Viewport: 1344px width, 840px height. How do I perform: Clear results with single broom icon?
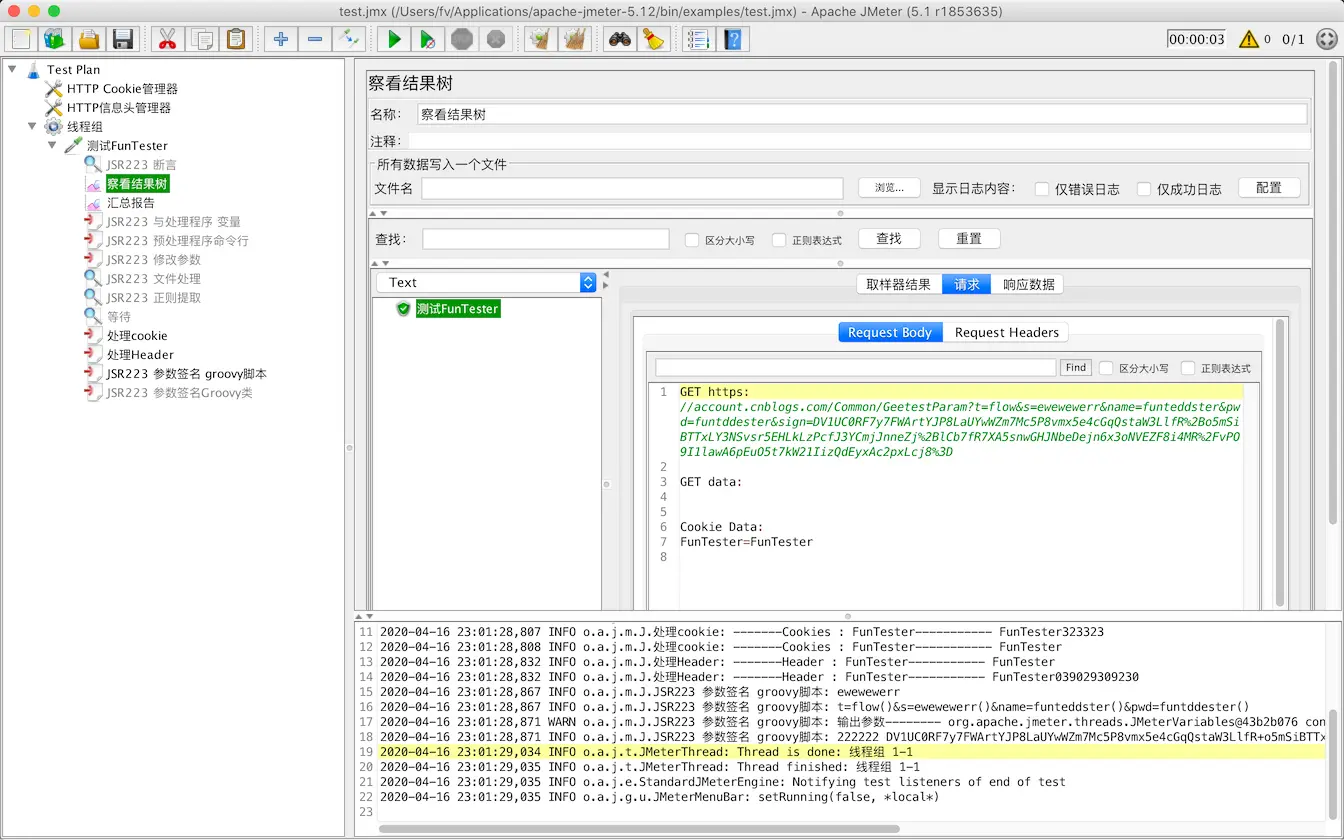tap(541, 39)
